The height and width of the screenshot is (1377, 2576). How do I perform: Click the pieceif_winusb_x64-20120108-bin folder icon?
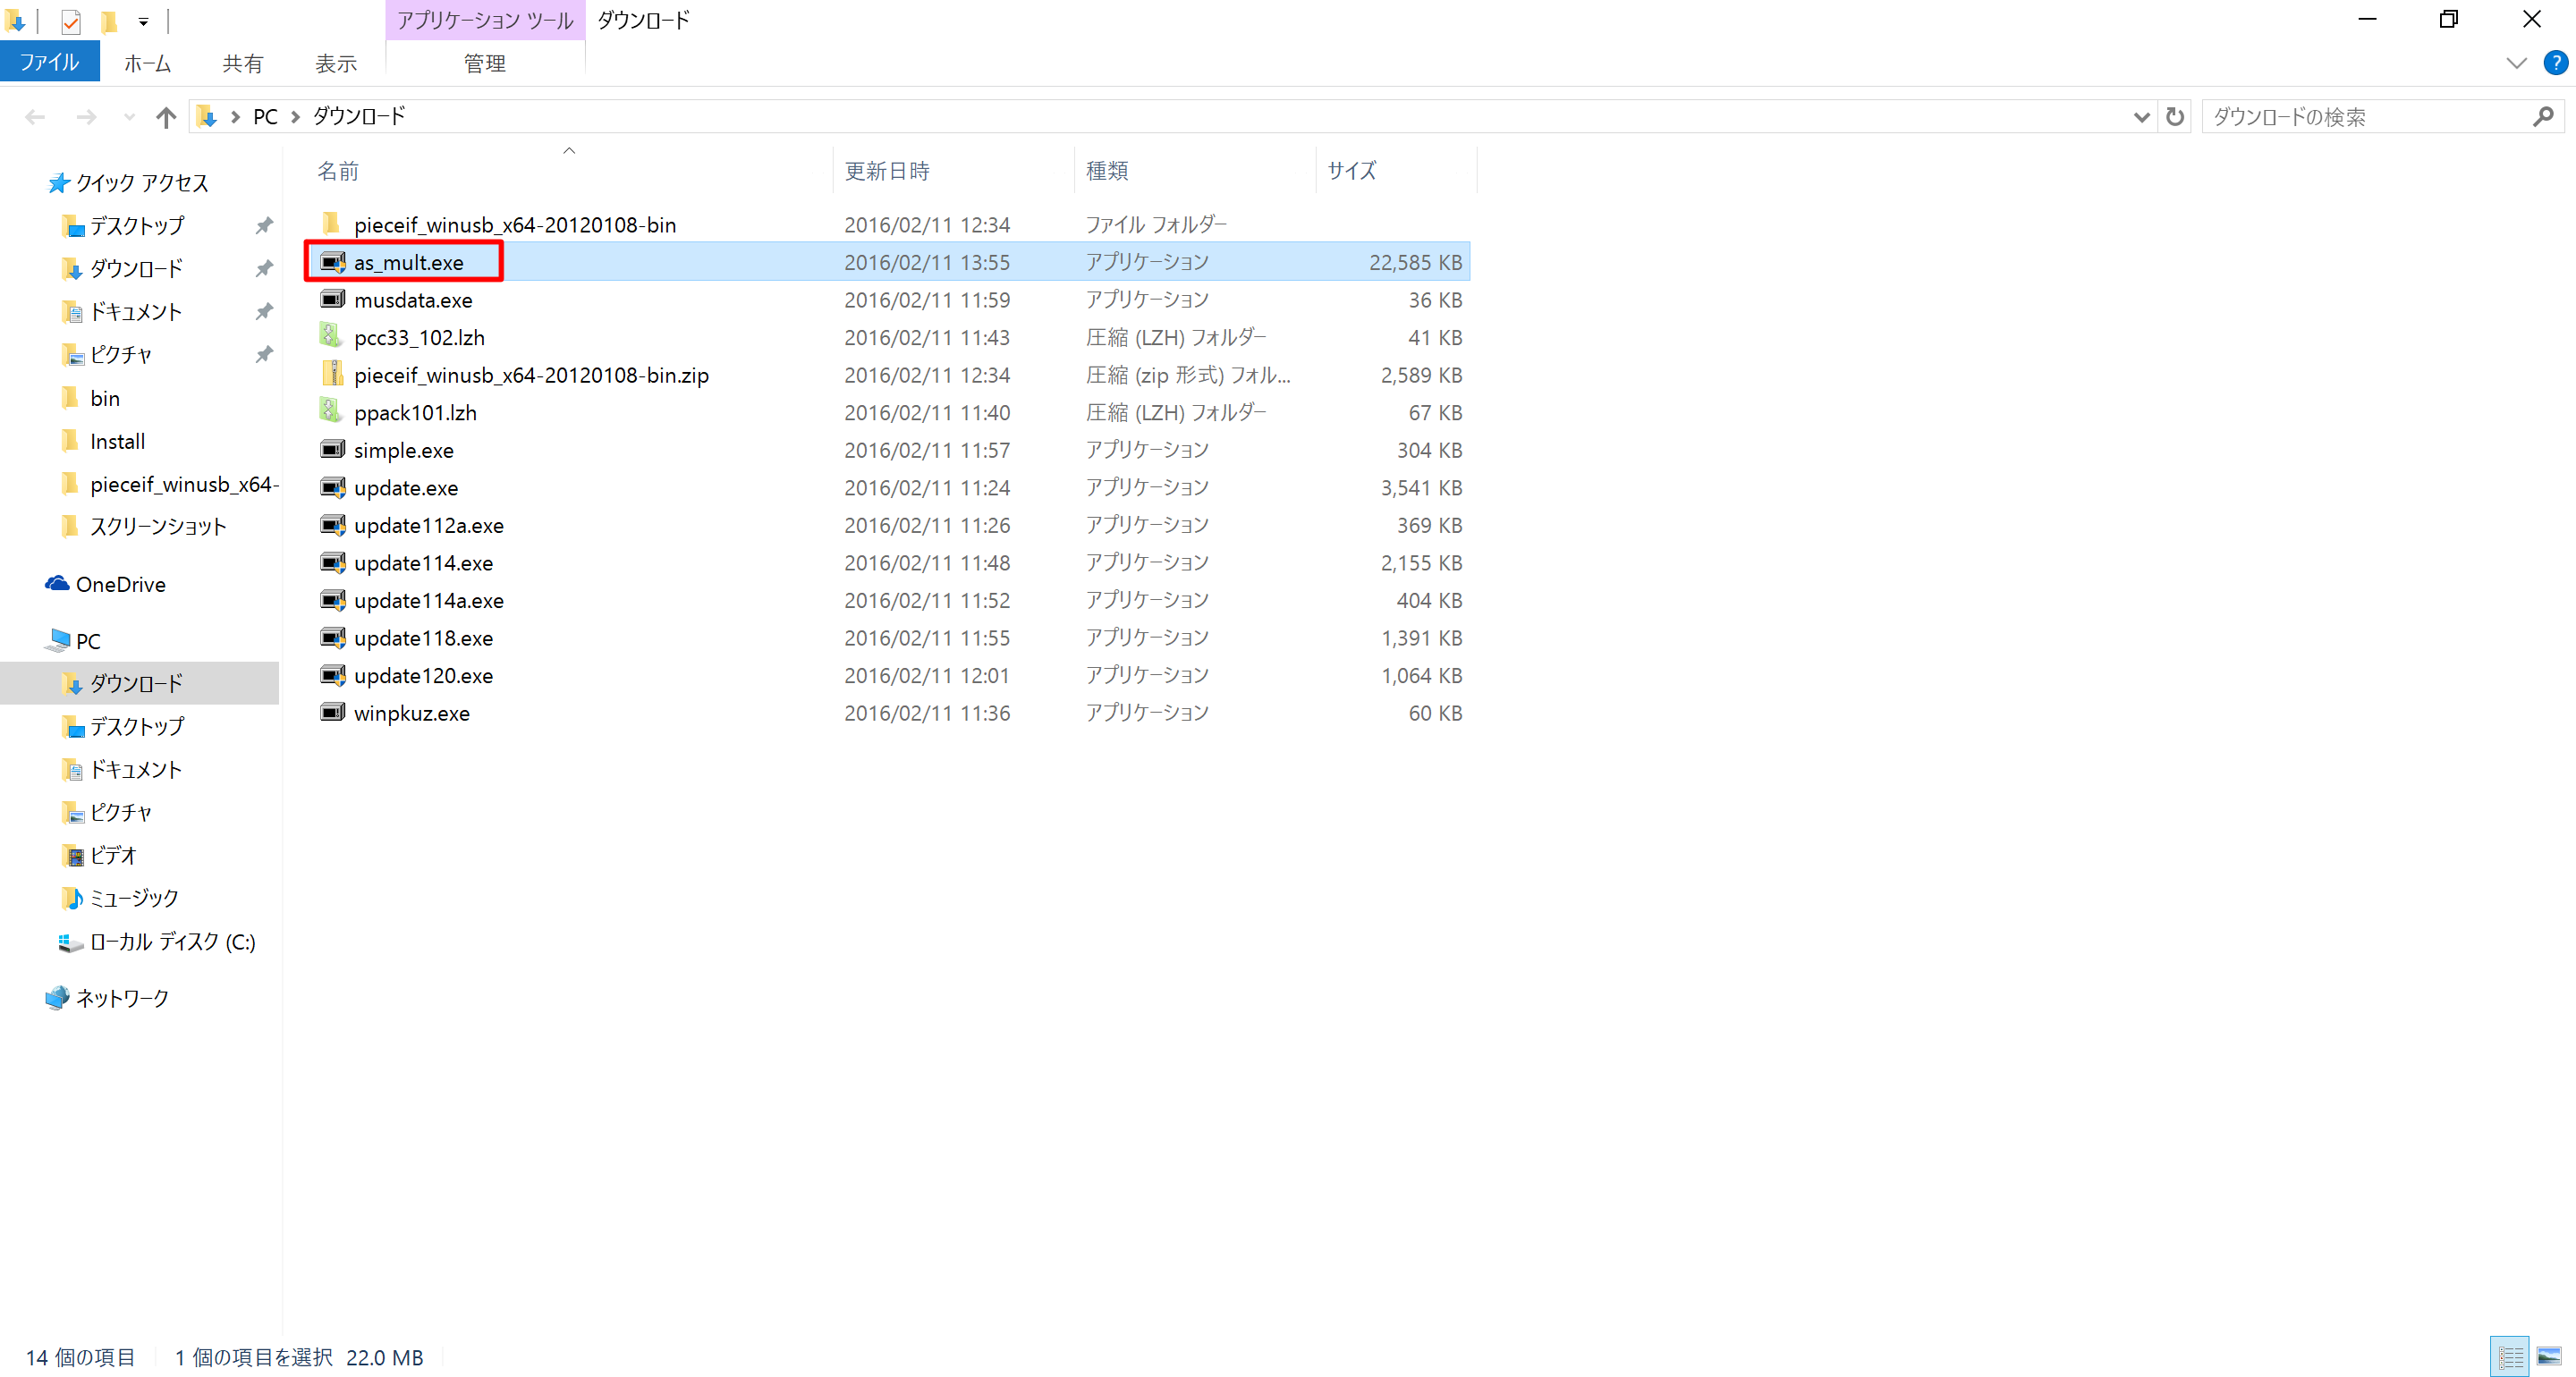(x=332, y=223)
